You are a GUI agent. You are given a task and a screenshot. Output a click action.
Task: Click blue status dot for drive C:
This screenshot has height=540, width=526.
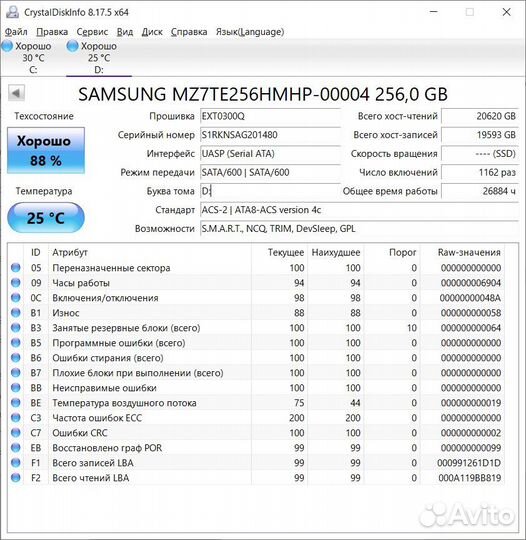pyautogui.click(x=7, y=46)
